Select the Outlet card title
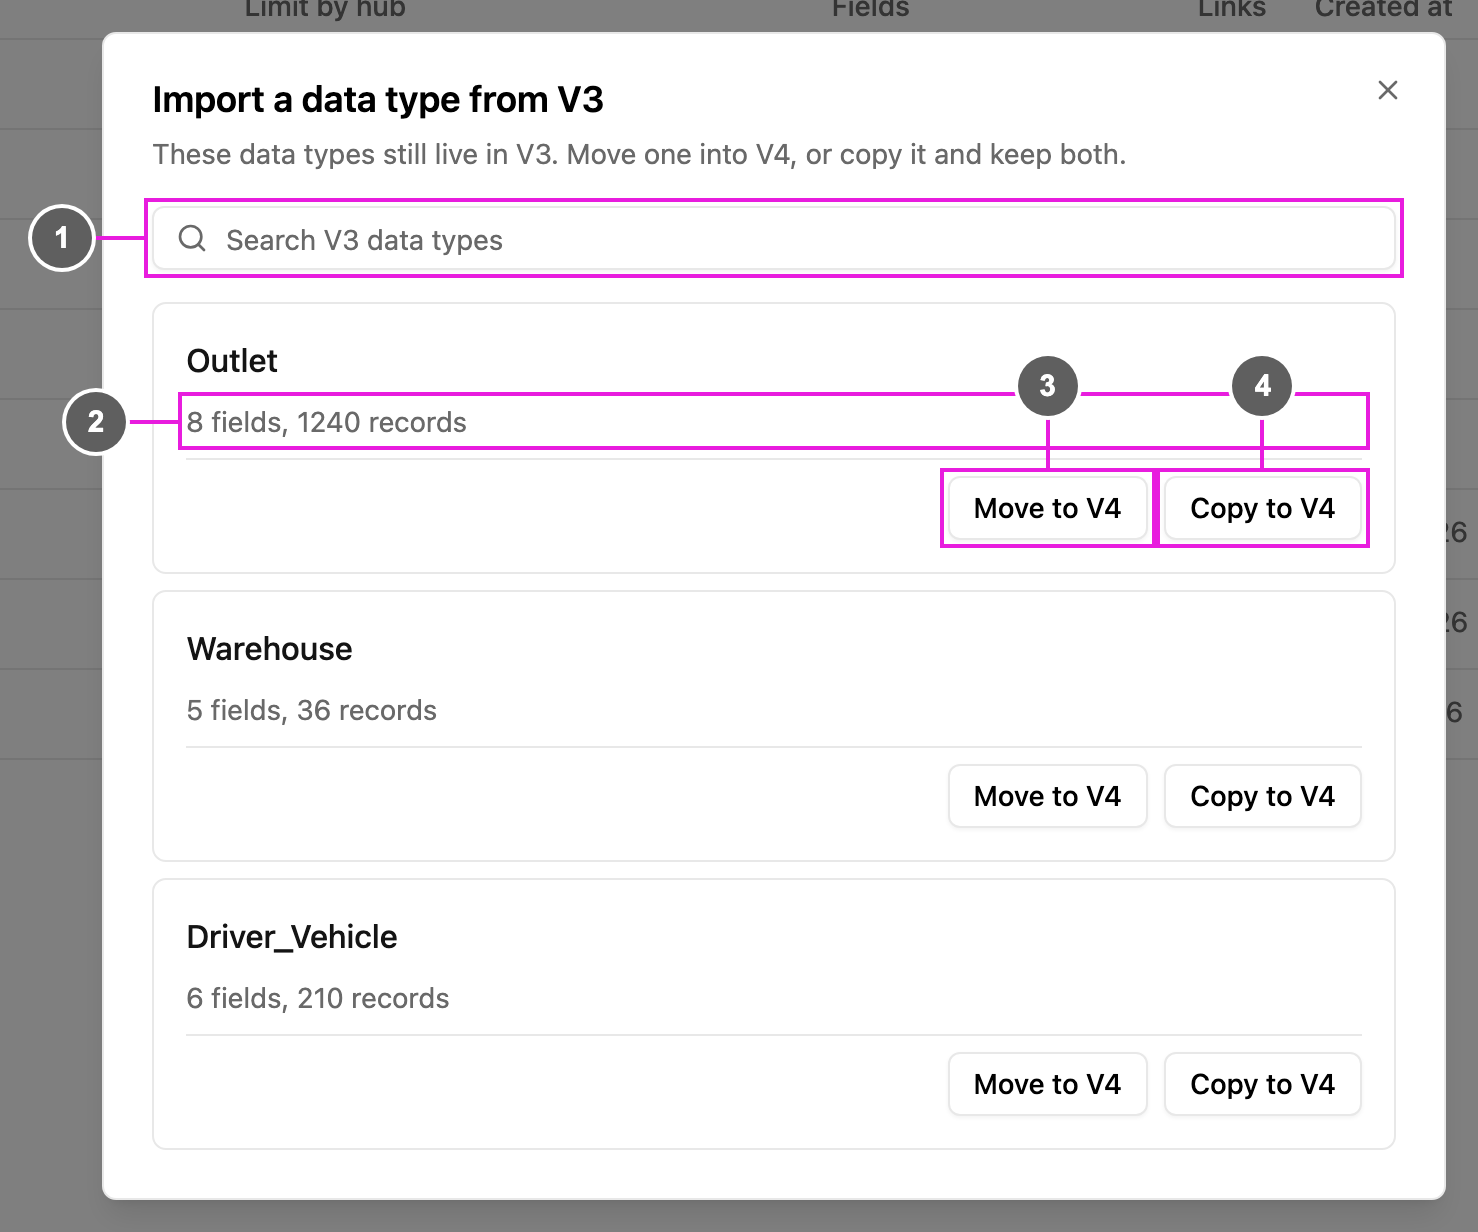 (232, 361)
